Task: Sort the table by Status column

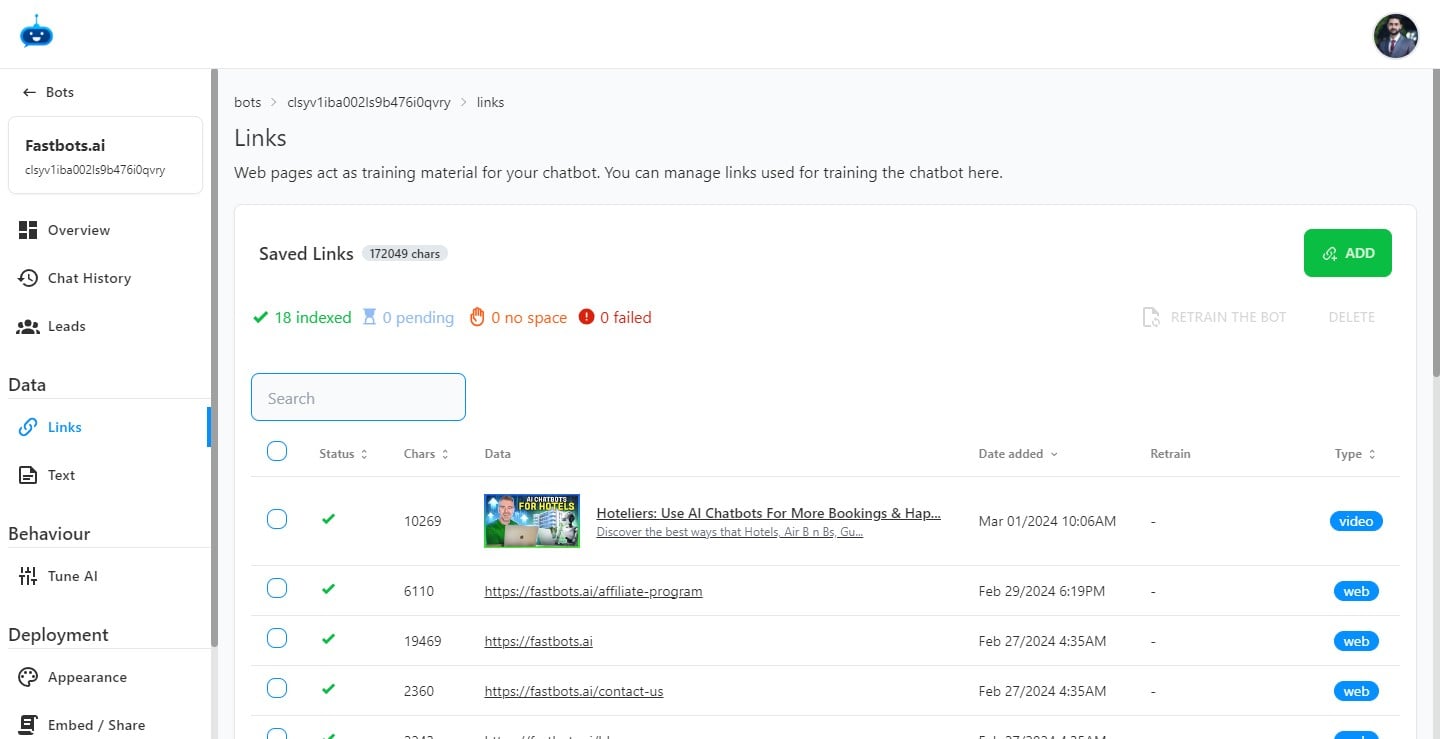Action: pos(364,454)
